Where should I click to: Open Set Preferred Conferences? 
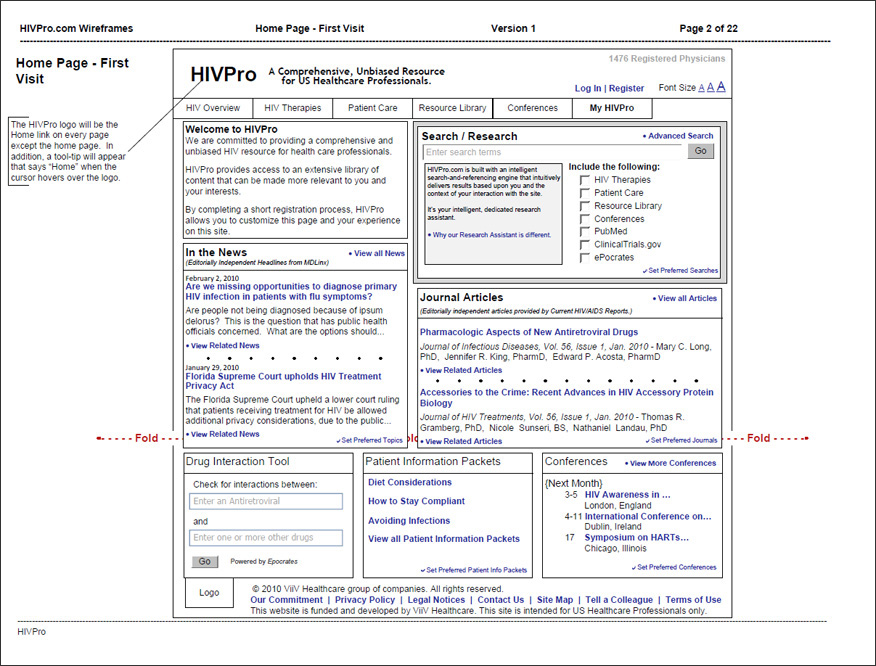point(677,567)
